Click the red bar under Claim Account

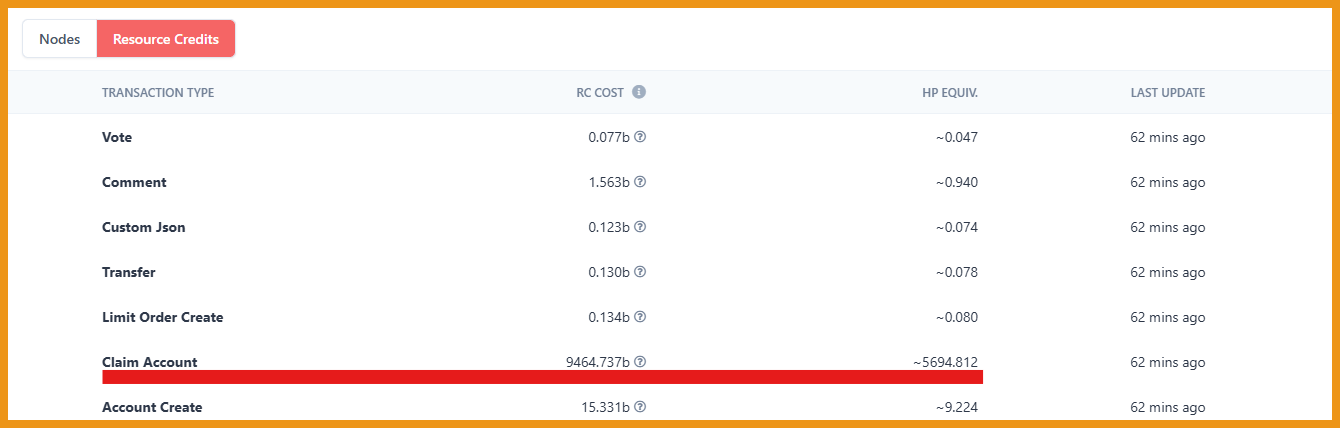[542, 376]
